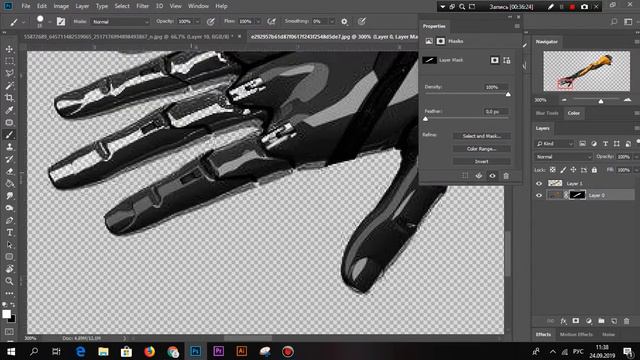
Task: Toggle airbrush build-up effects
Action: 271,22
